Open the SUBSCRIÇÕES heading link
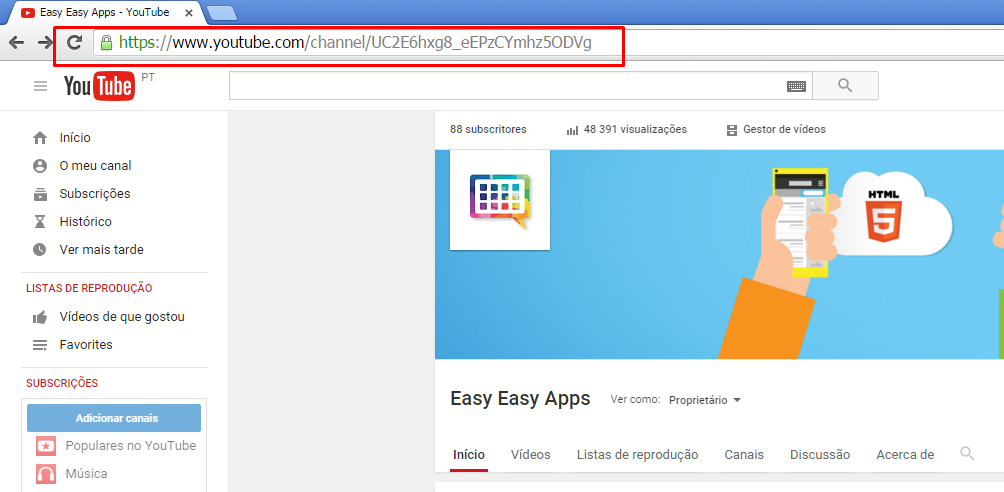1004x492 pixels. pos(62,383)
